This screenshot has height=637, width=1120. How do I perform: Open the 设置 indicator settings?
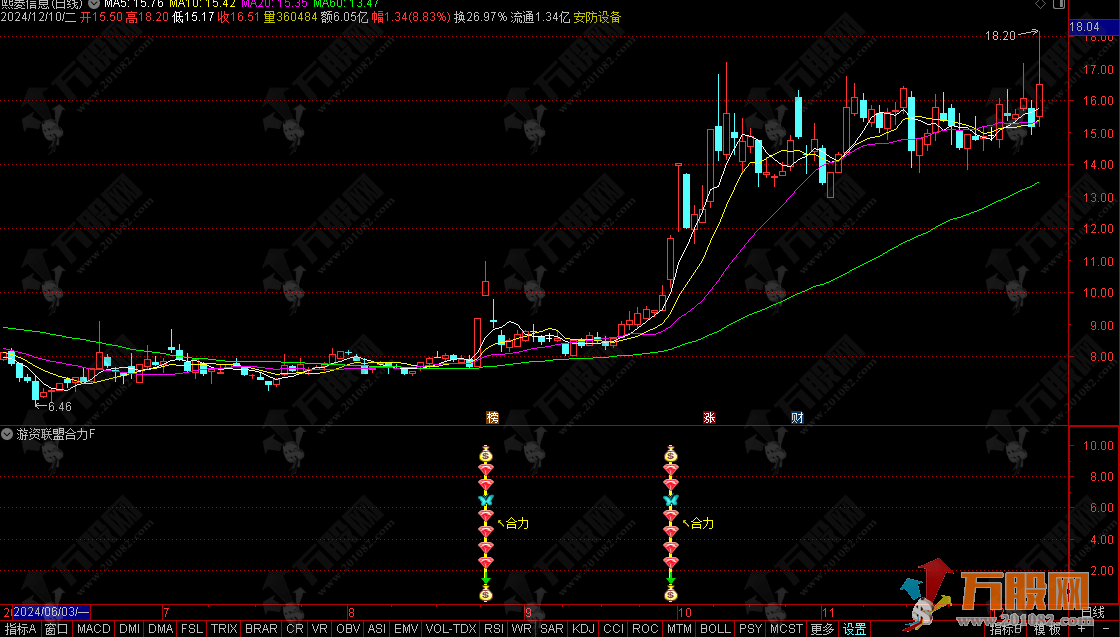854,629
